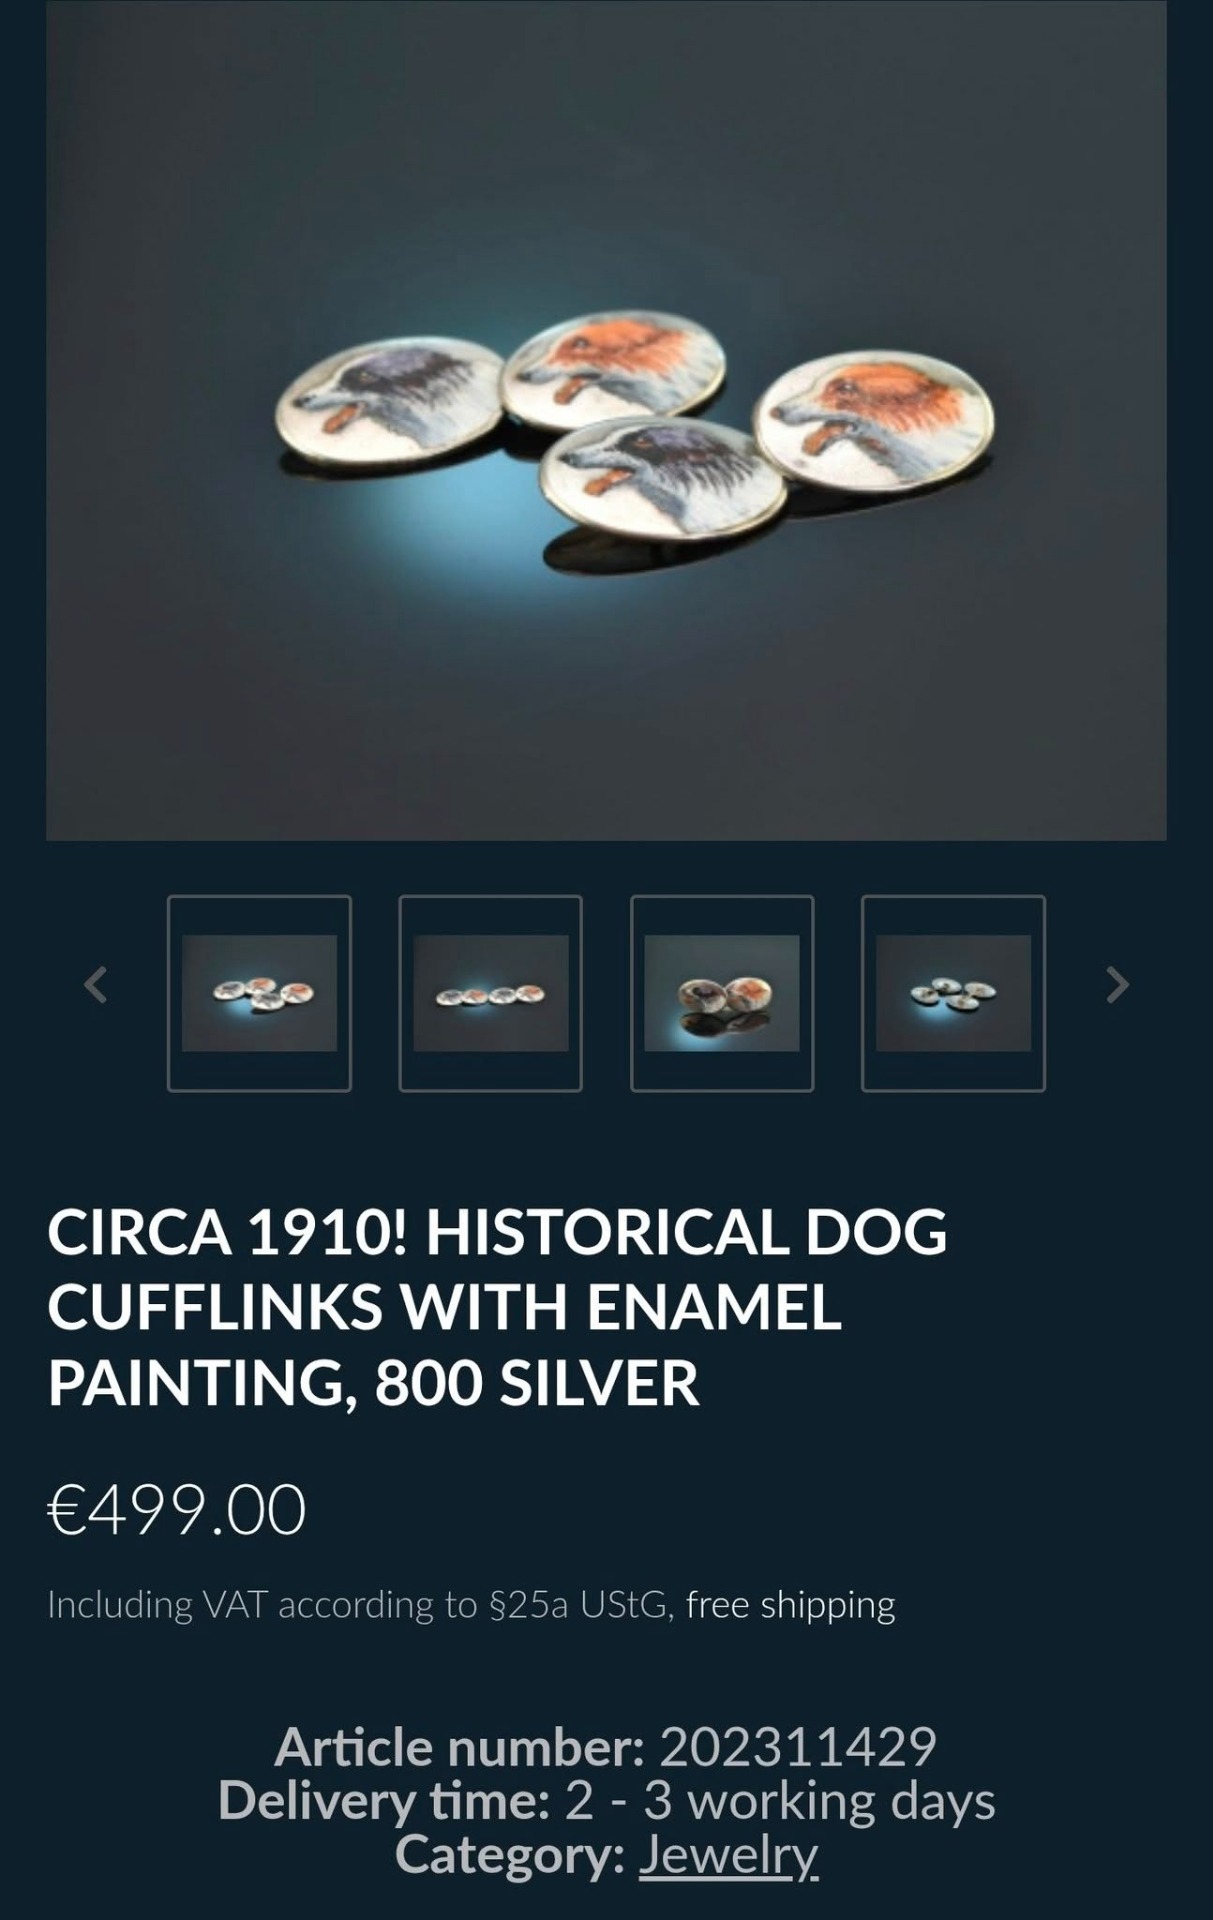This screenshot has height=1920, width=1213.
Task: Select the second thumbnail showing cufflinks in a row
Action: pyautogui.click(x=490, y=993)
